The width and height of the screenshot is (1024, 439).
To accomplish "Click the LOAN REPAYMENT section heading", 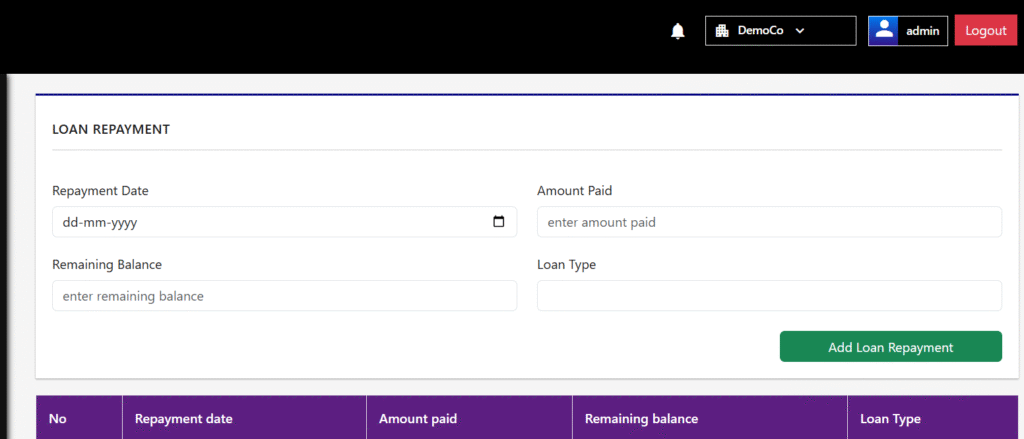I will point(111,129).
